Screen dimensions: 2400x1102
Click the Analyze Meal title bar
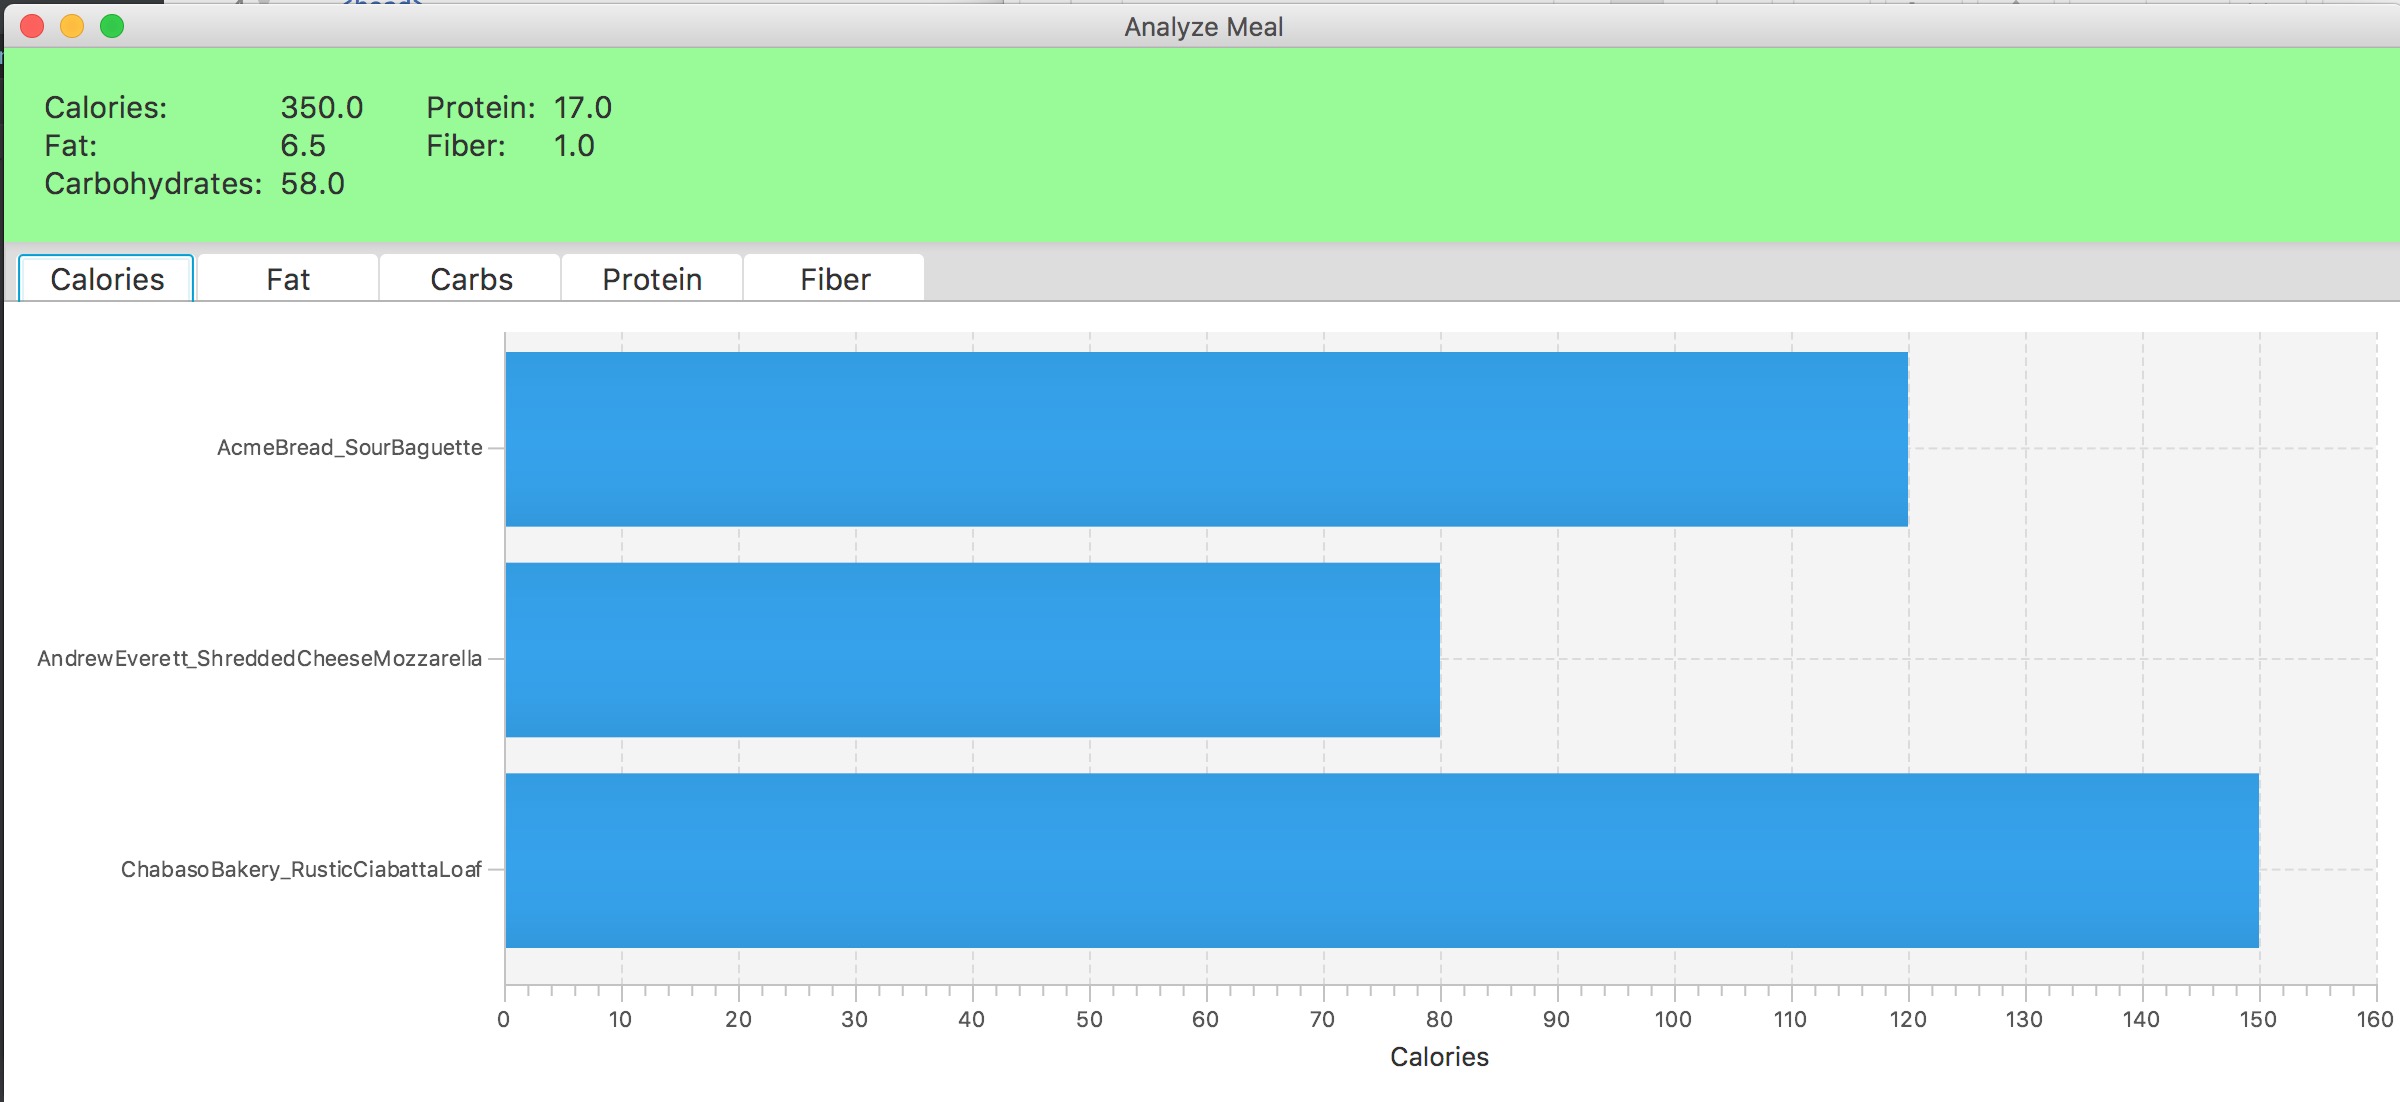1203,27
